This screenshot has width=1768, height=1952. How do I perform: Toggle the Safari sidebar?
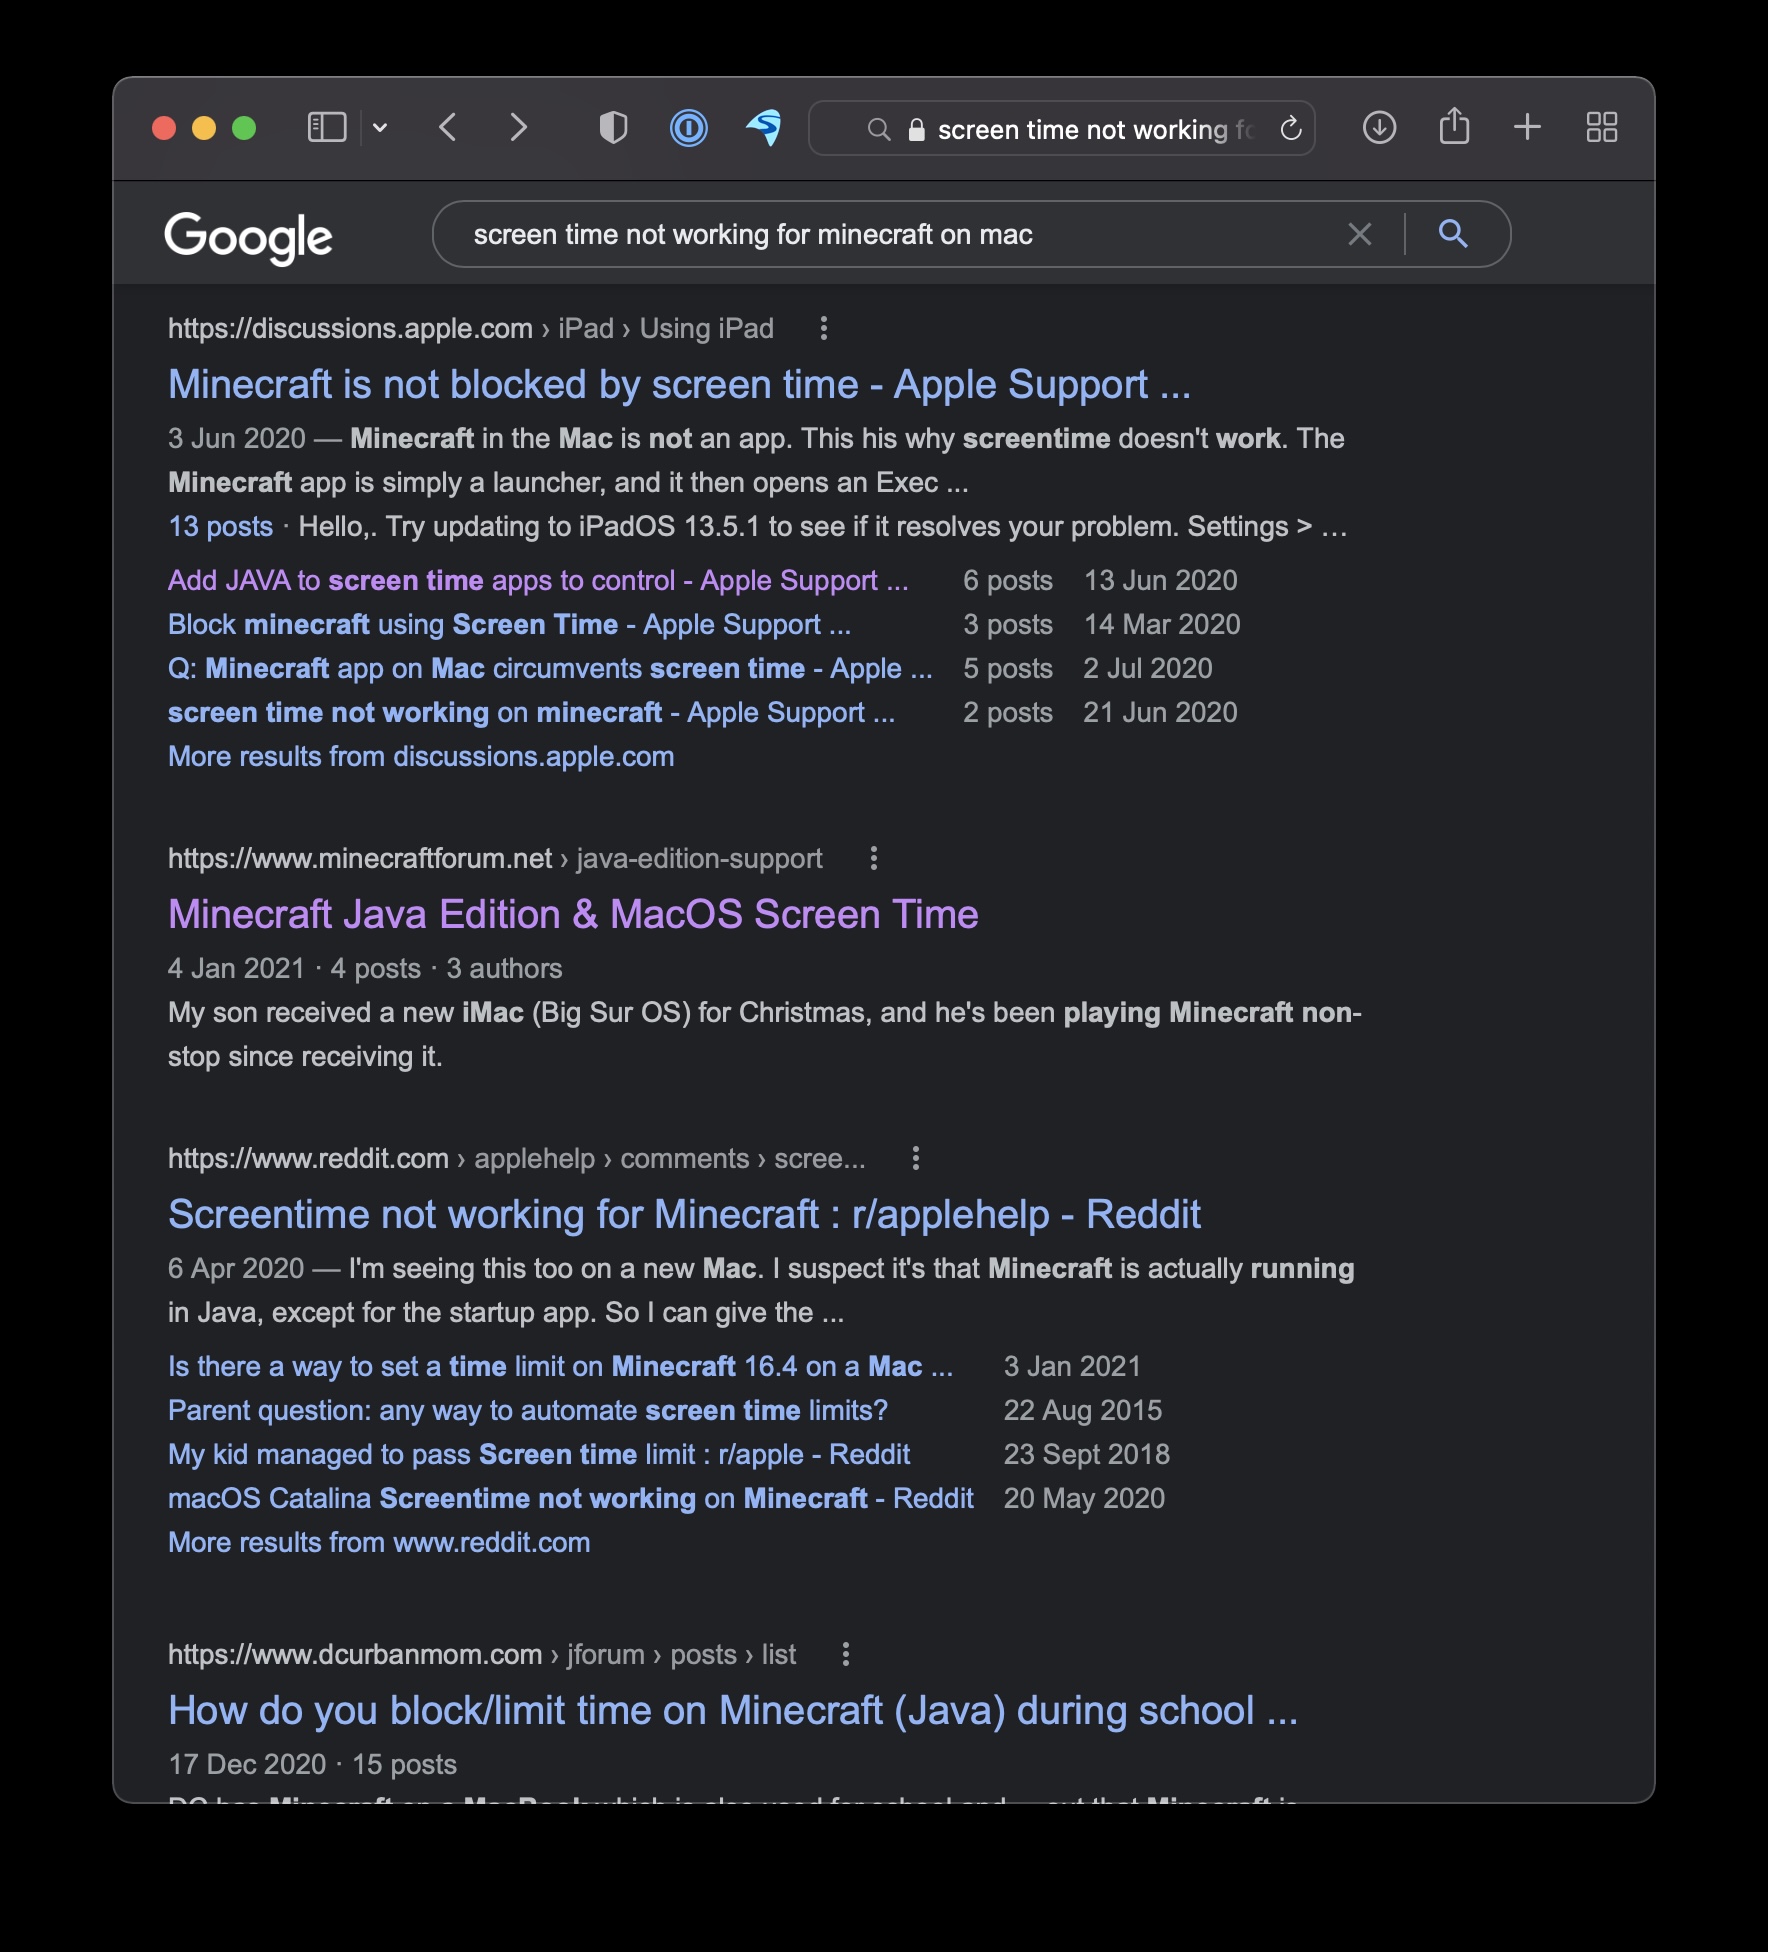pos(326,128)
